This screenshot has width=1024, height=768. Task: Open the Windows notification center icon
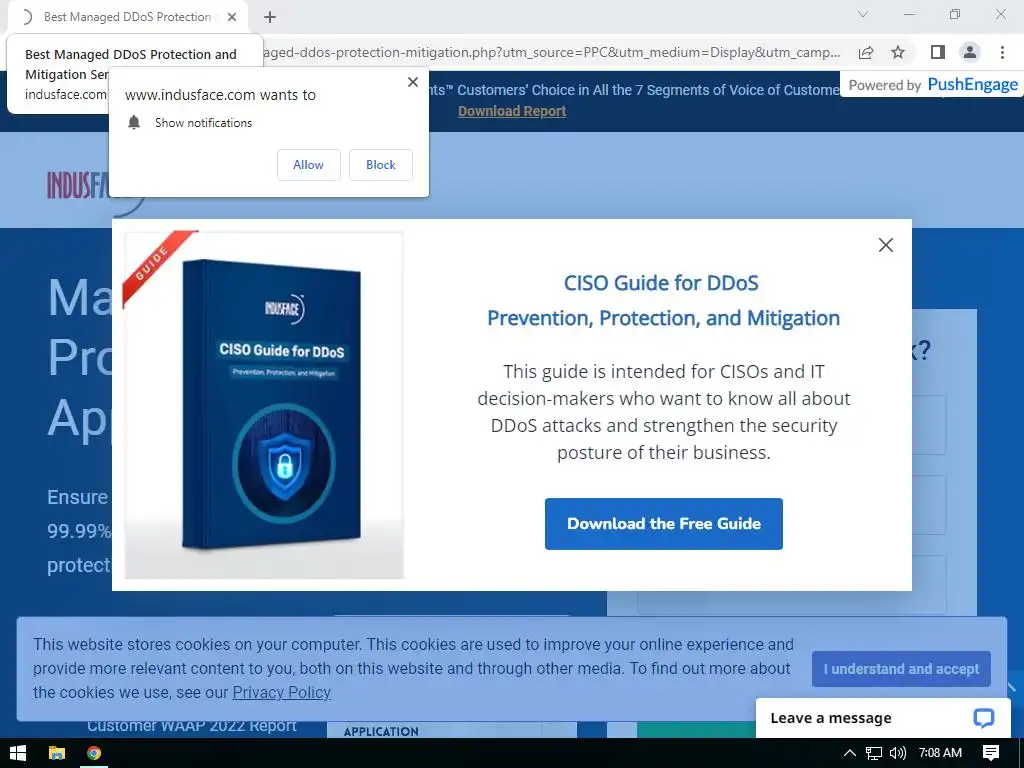991,753
